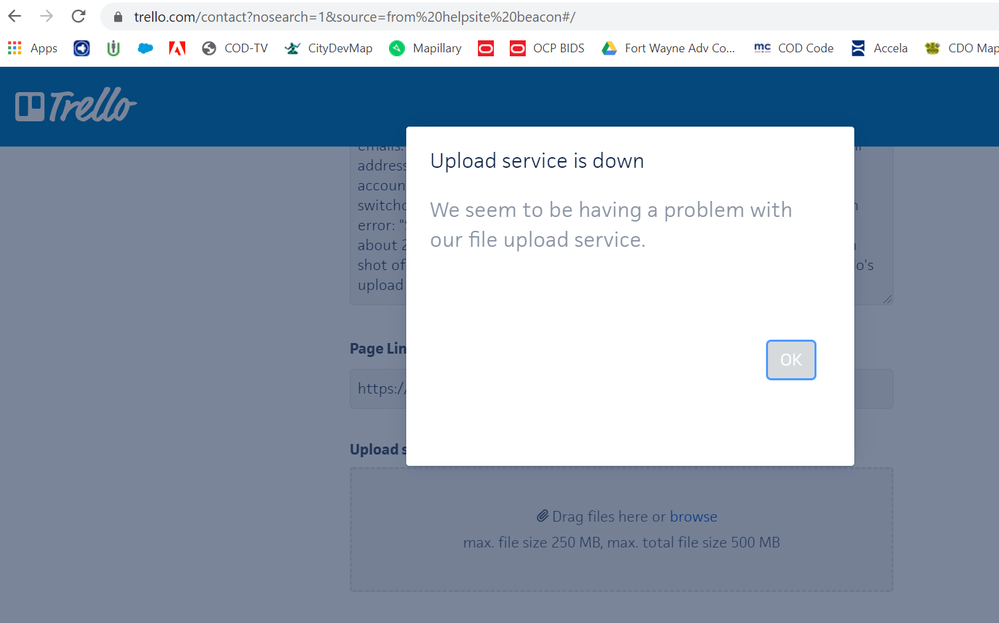Click the browser forward arrow
The width and height of the screenshot is (999, 623).
(x=46, y=17)
